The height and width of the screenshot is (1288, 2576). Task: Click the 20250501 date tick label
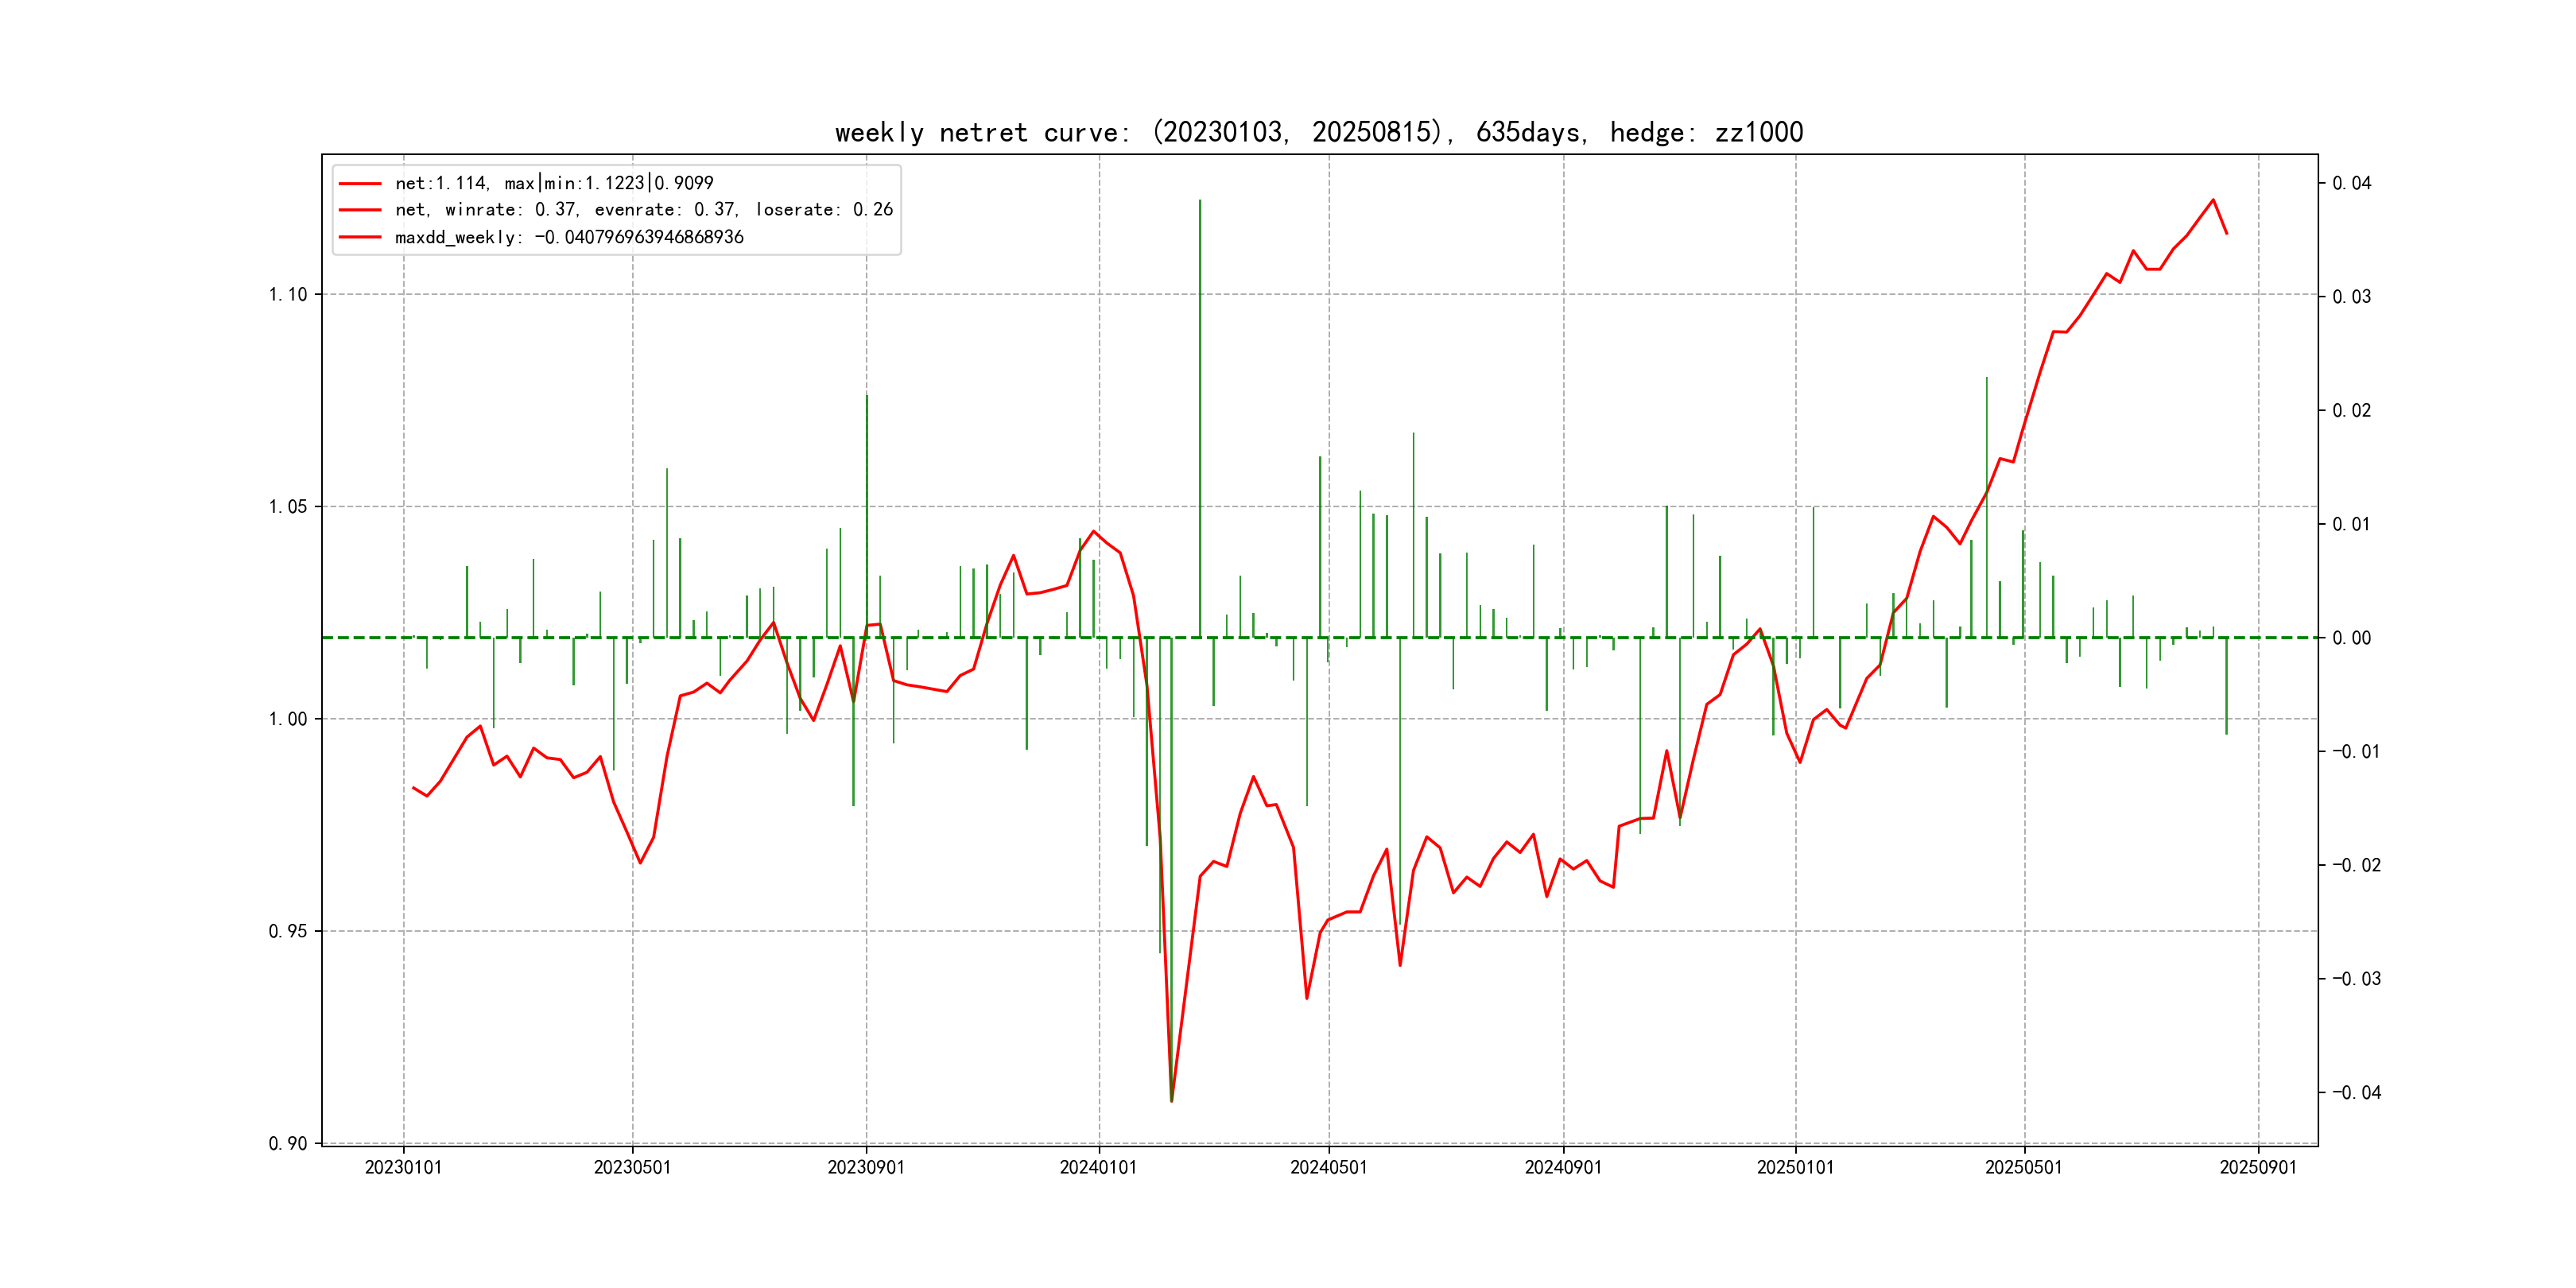click(2024, 1168)
